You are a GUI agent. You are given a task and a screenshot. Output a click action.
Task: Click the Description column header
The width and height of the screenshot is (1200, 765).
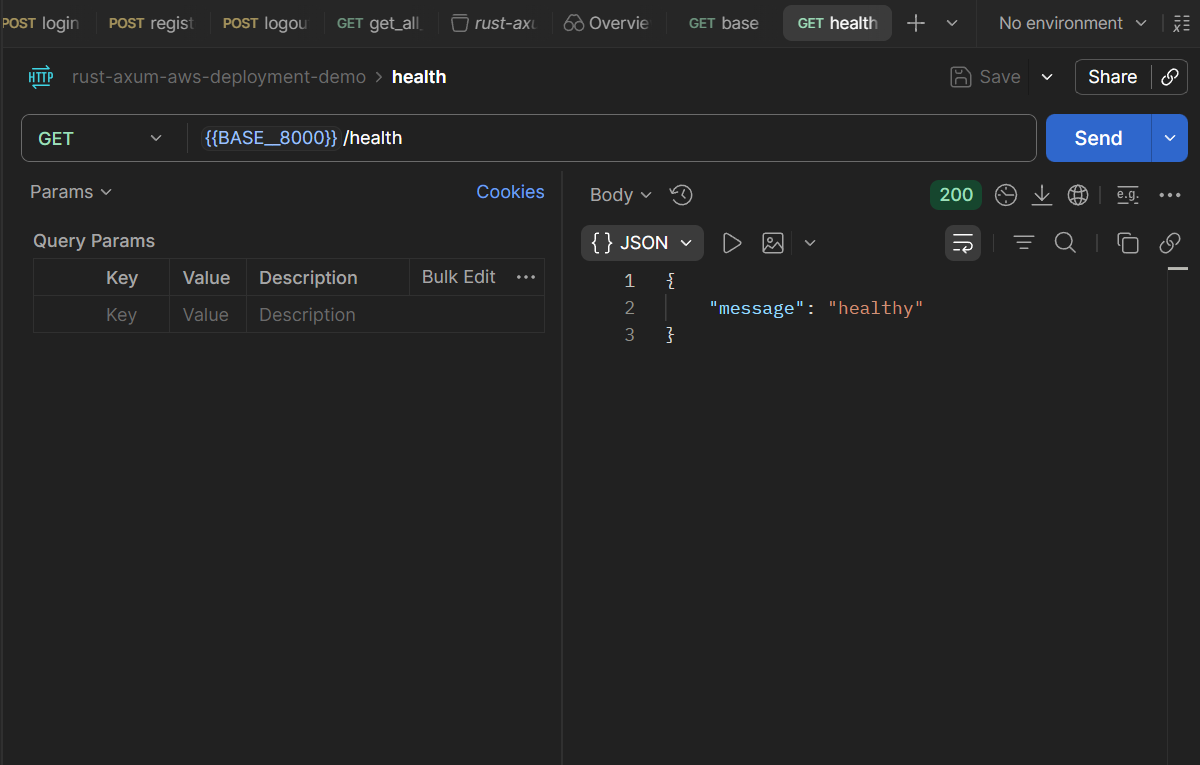308,278
